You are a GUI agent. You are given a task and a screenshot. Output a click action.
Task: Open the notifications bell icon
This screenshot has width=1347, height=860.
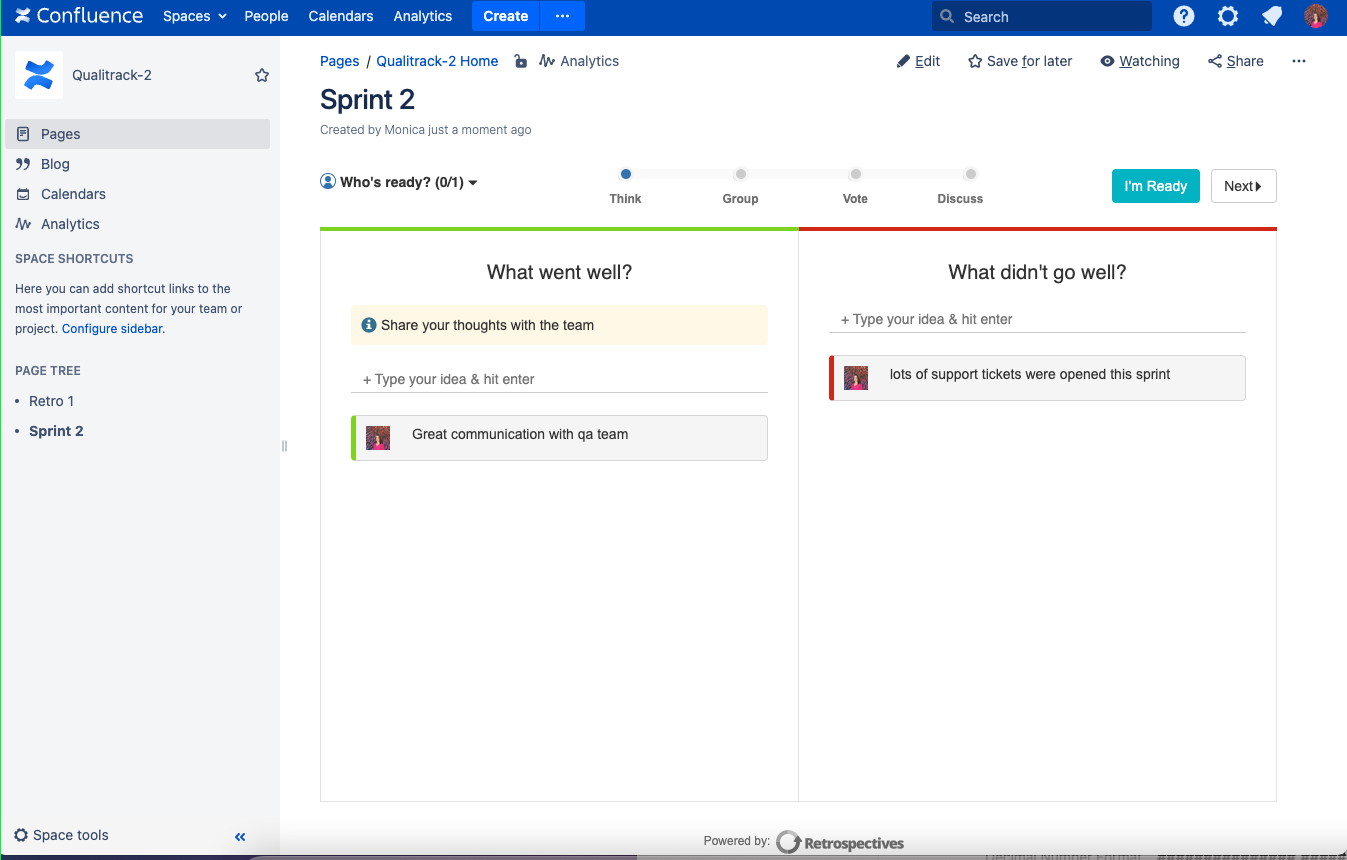(1272, 16)
